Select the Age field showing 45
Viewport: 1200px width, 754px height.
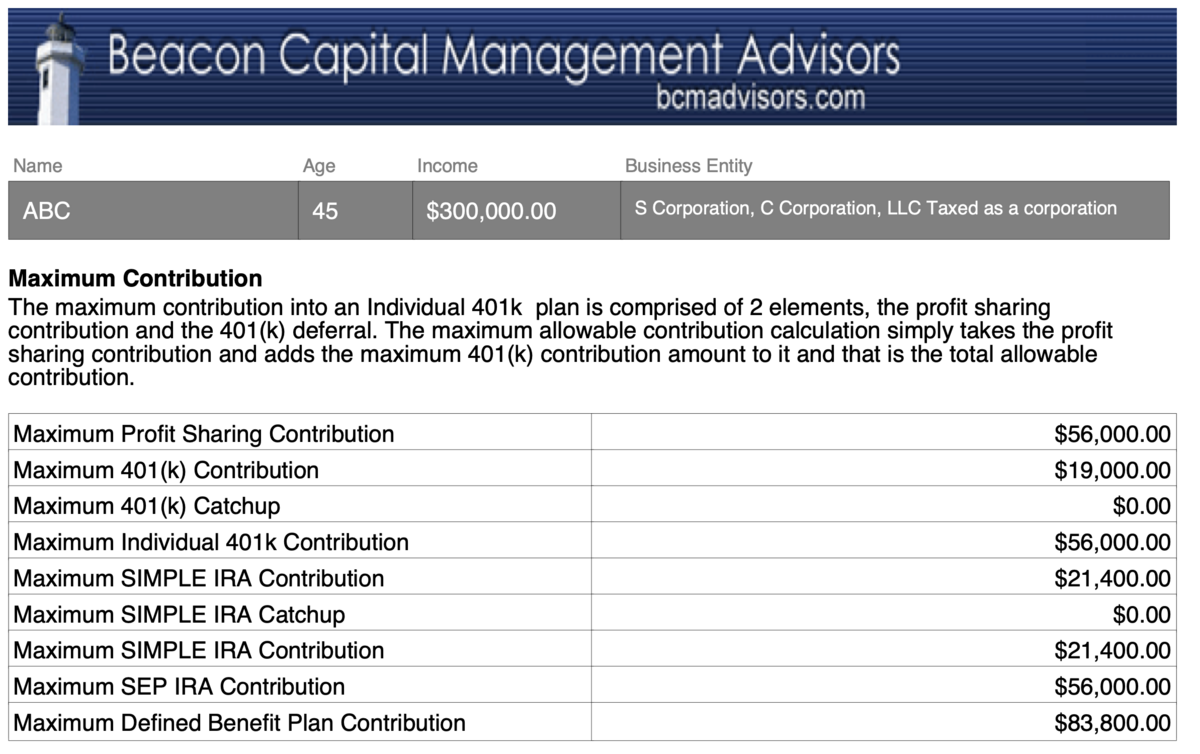[x=354, y=211]
